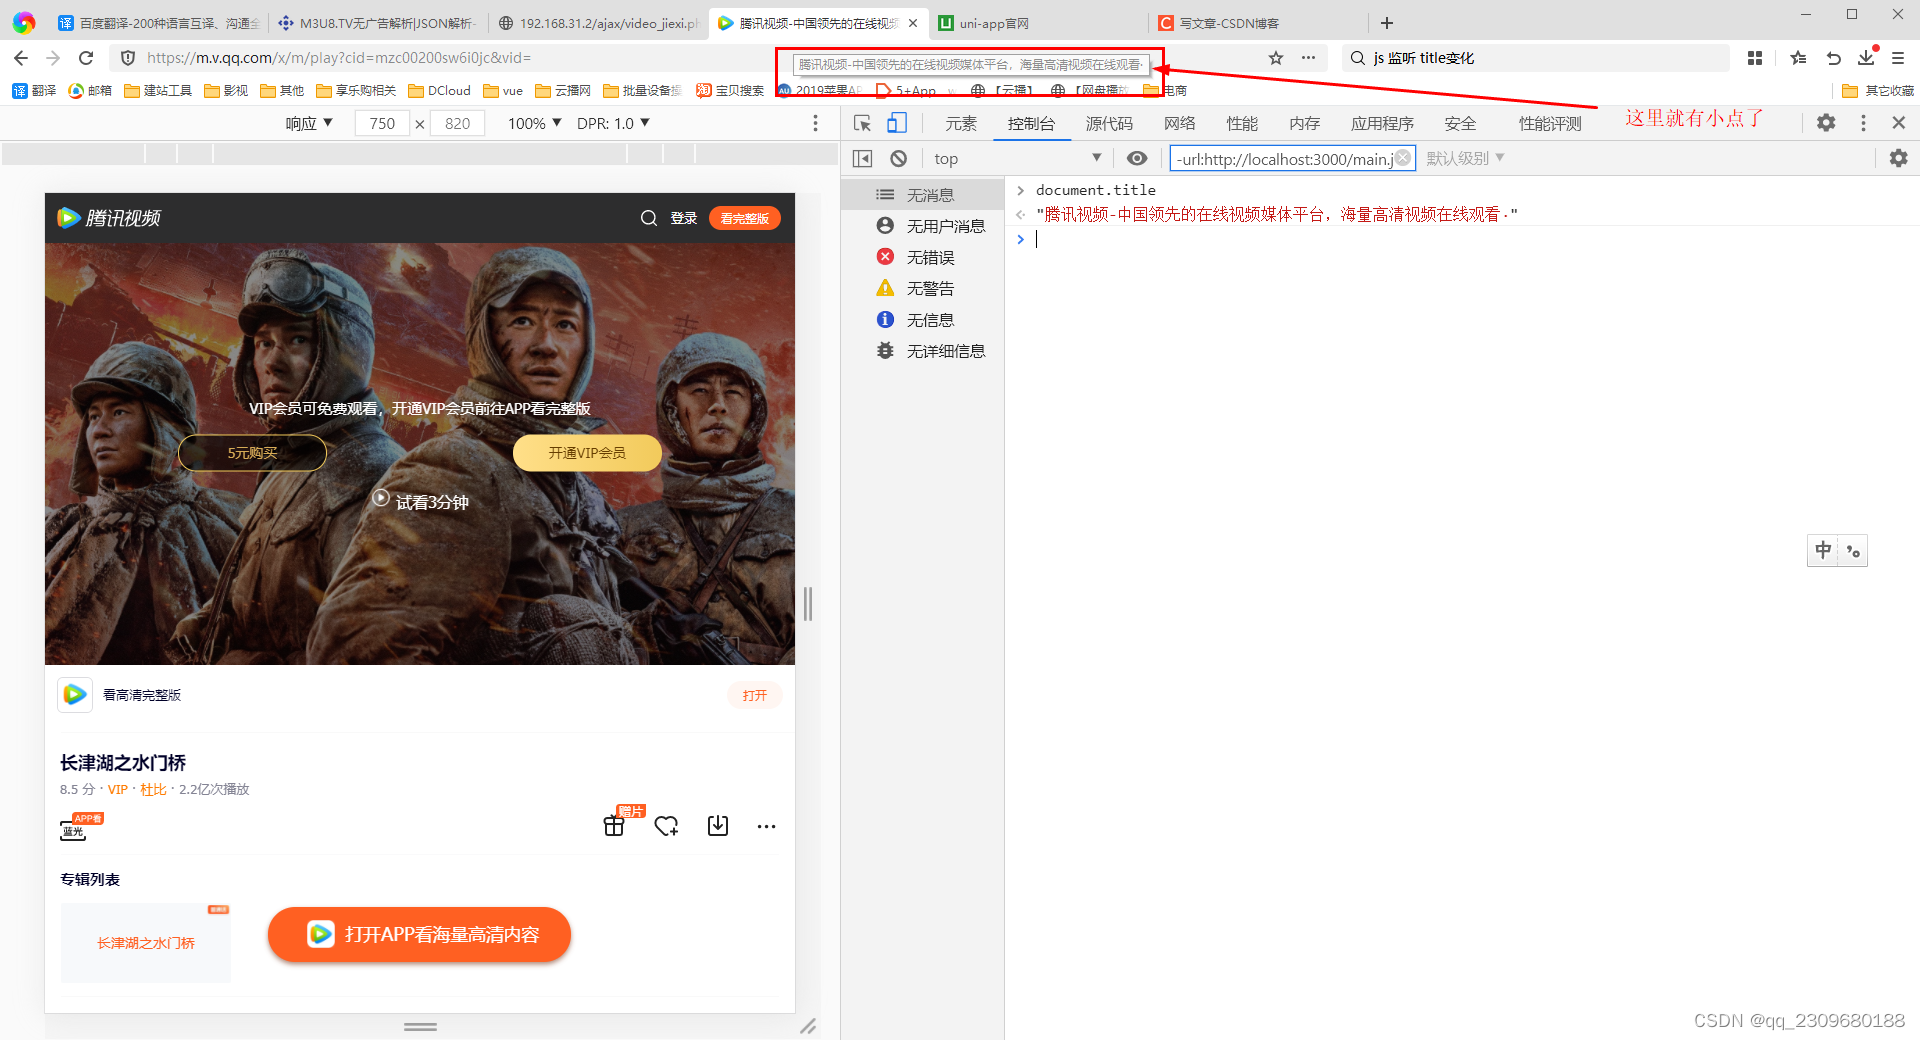Screen dimensions: 1920x1040
Task: Click the gift icon under the video
Action: 614,825
